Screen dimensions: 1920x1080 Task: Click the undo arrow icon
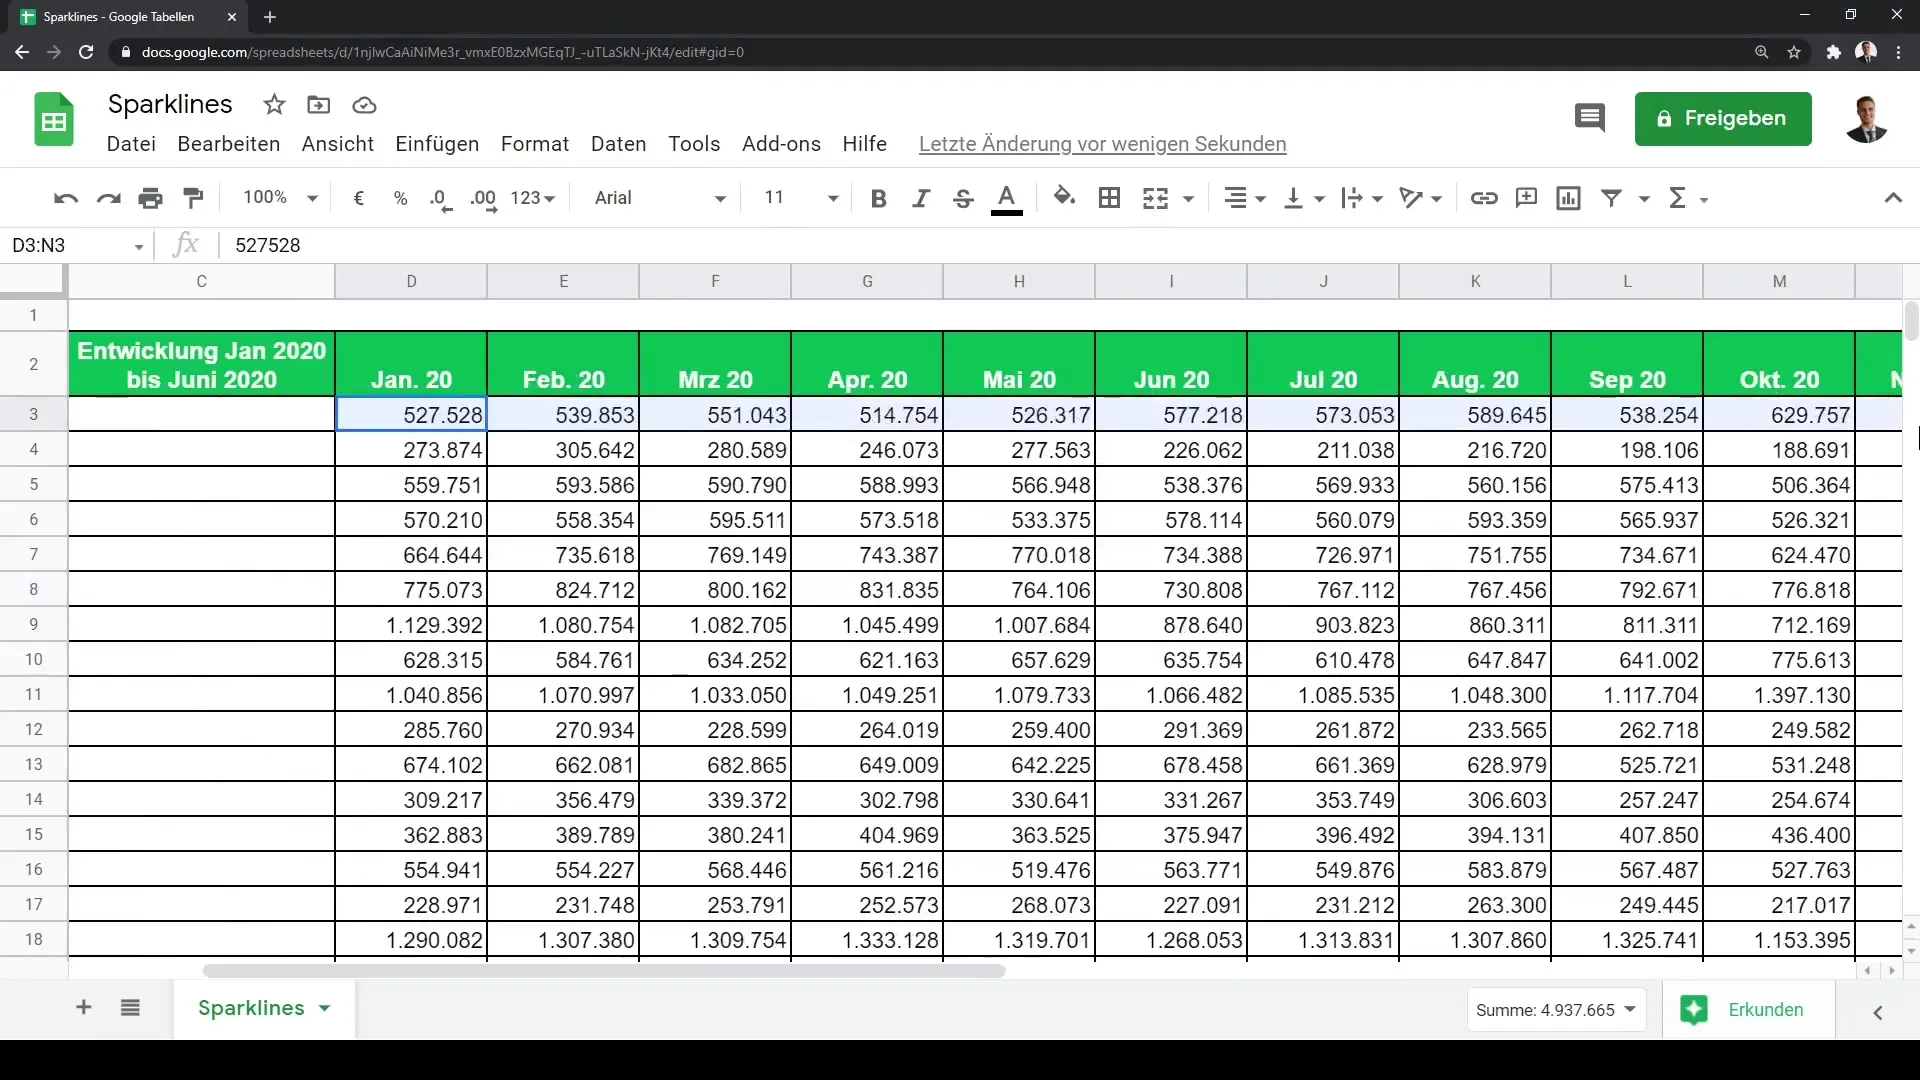(x=66, y=198)
